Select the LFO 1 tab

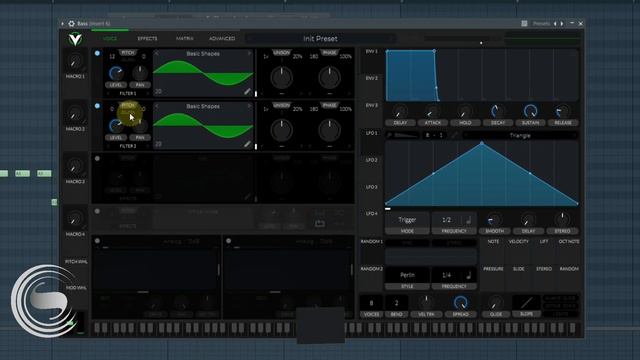point(371,133)
